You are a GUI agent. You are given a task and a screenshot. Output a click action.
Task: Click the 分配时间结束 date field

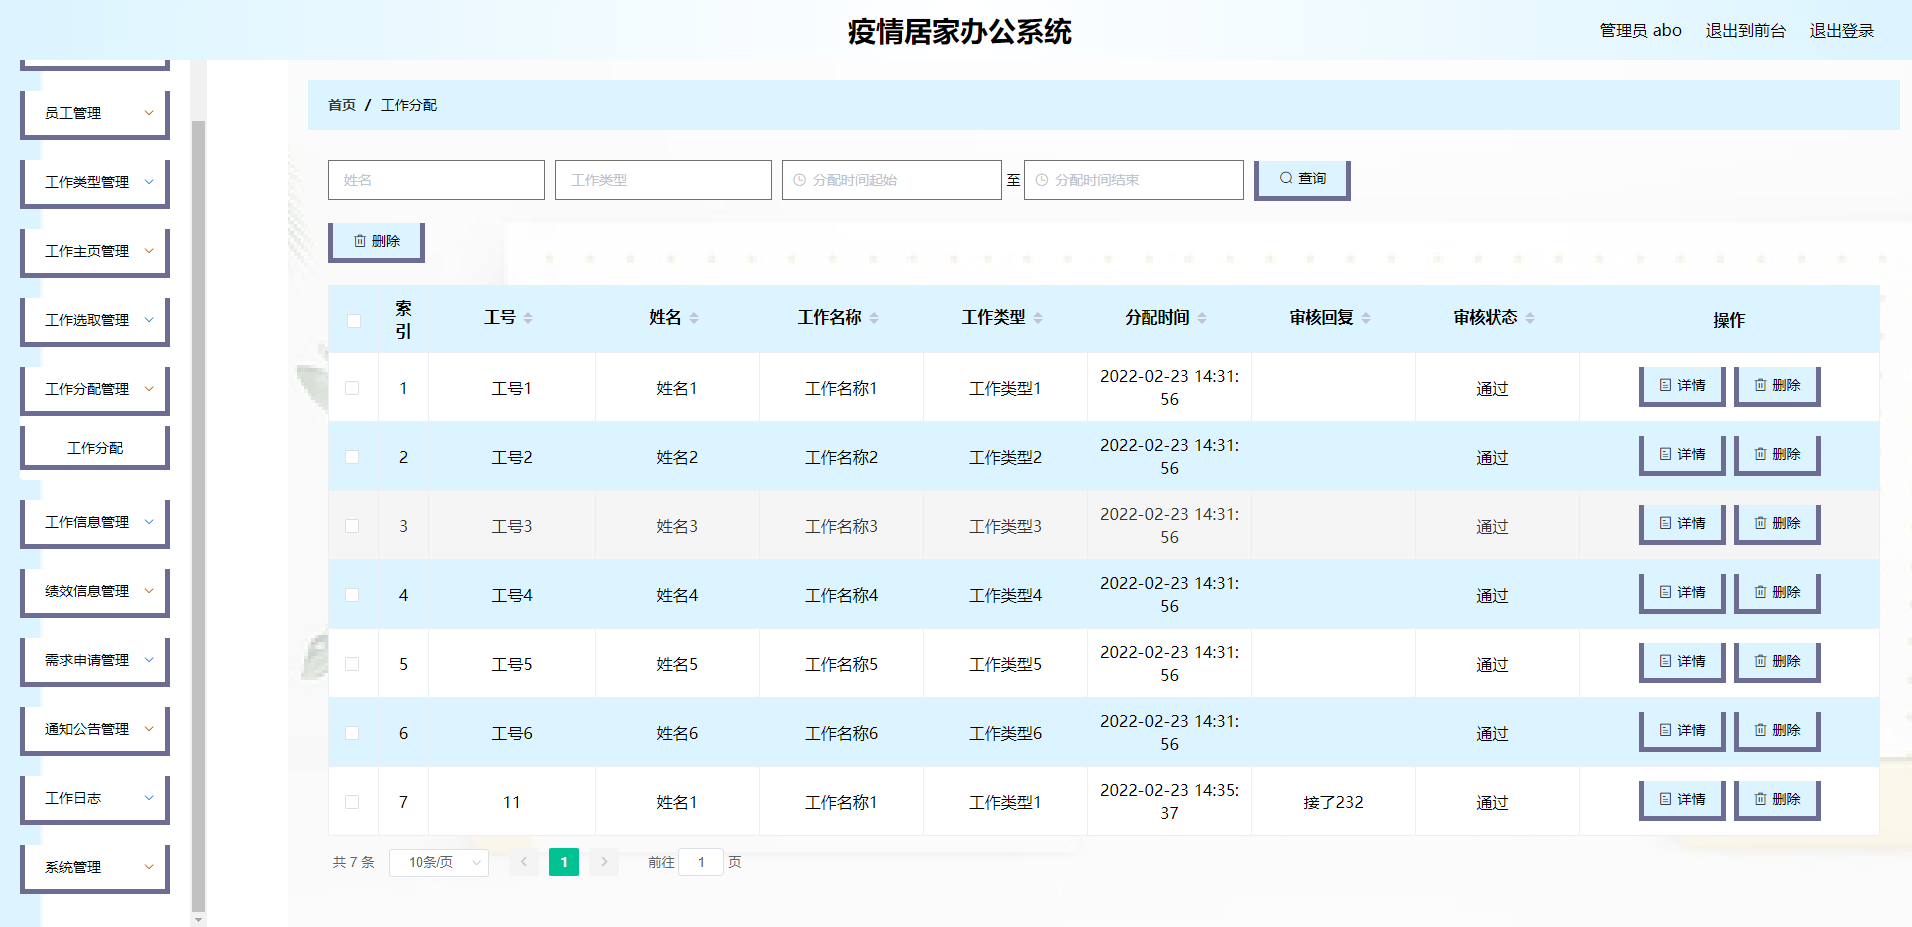(x=1134, y=180)
